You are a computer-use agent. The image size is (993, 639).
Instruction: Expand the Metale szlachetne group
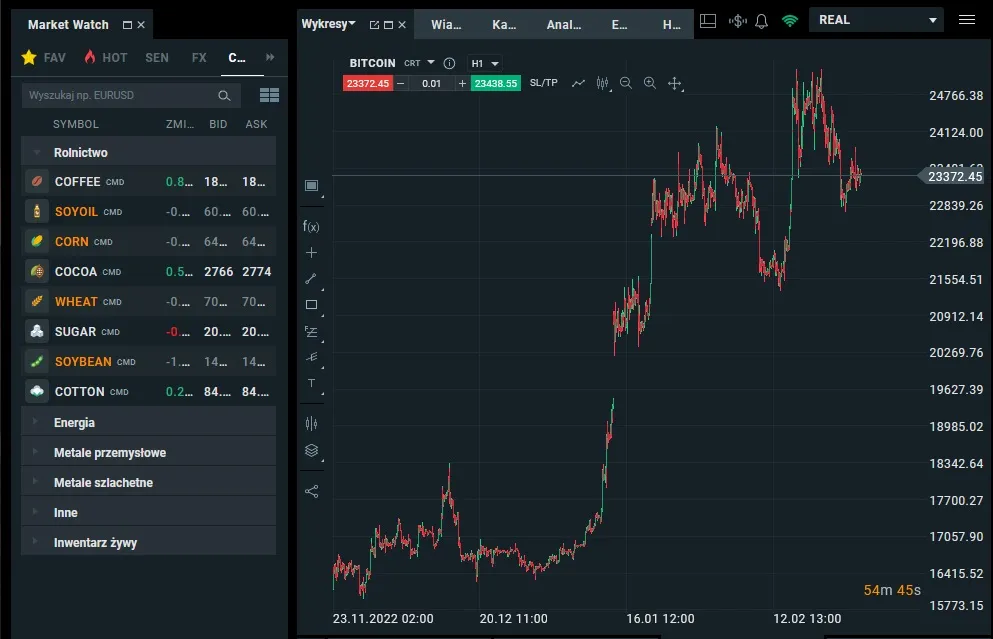tap(35, 482)
